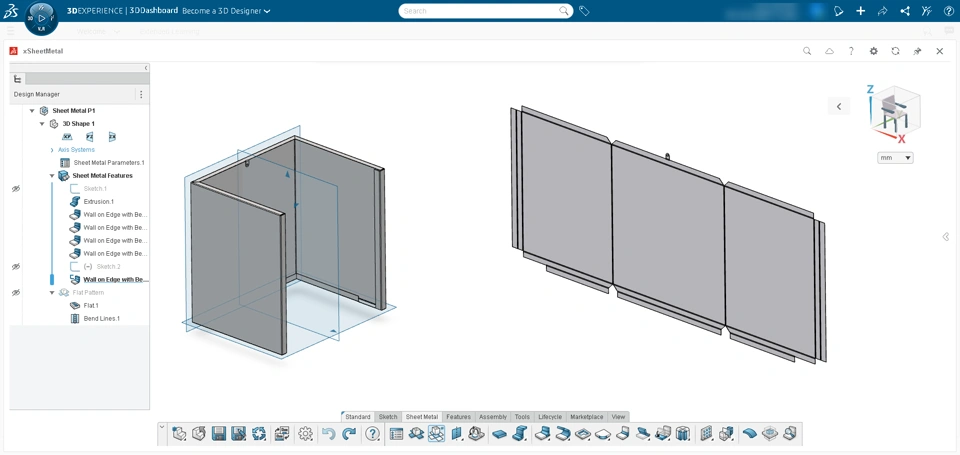
Task: Open the xSheetMetal help question mark
Action: coord(851,51)
